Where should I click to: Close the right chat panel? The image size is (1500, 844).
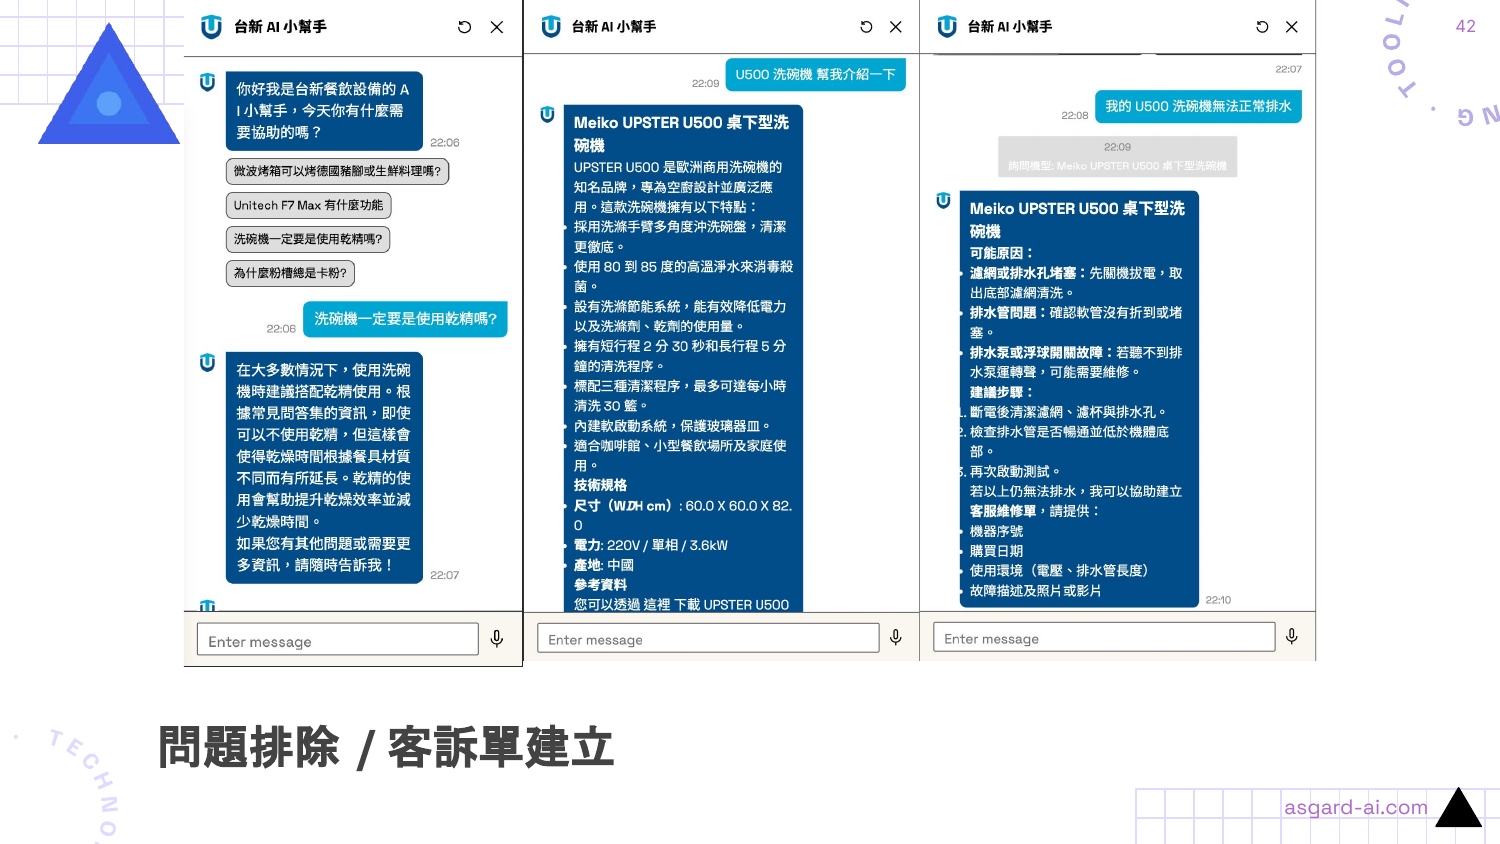pos(1292,27)
